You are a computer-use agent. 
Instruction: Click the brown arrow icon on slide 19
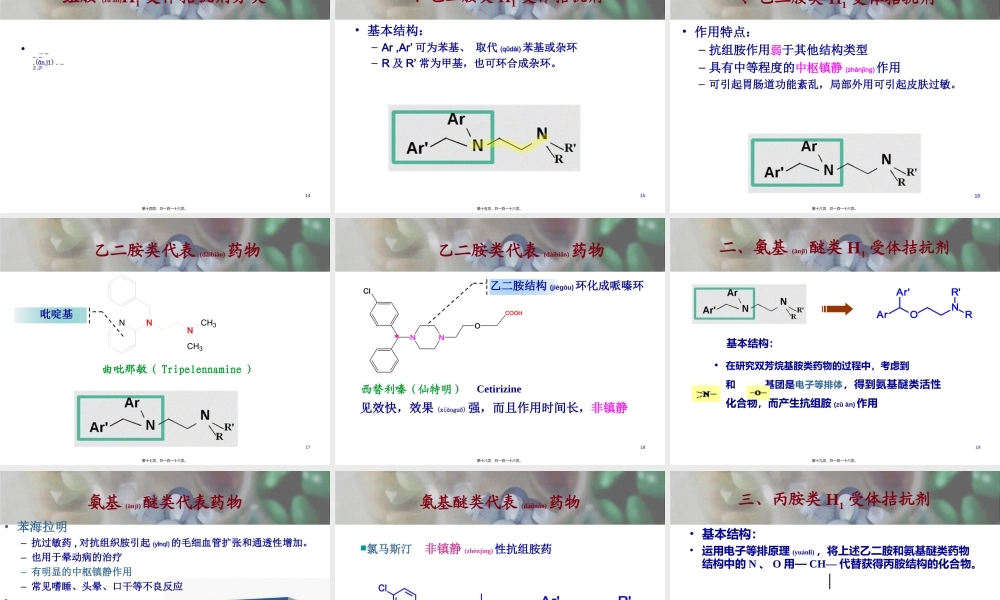(x=837, y=308)
